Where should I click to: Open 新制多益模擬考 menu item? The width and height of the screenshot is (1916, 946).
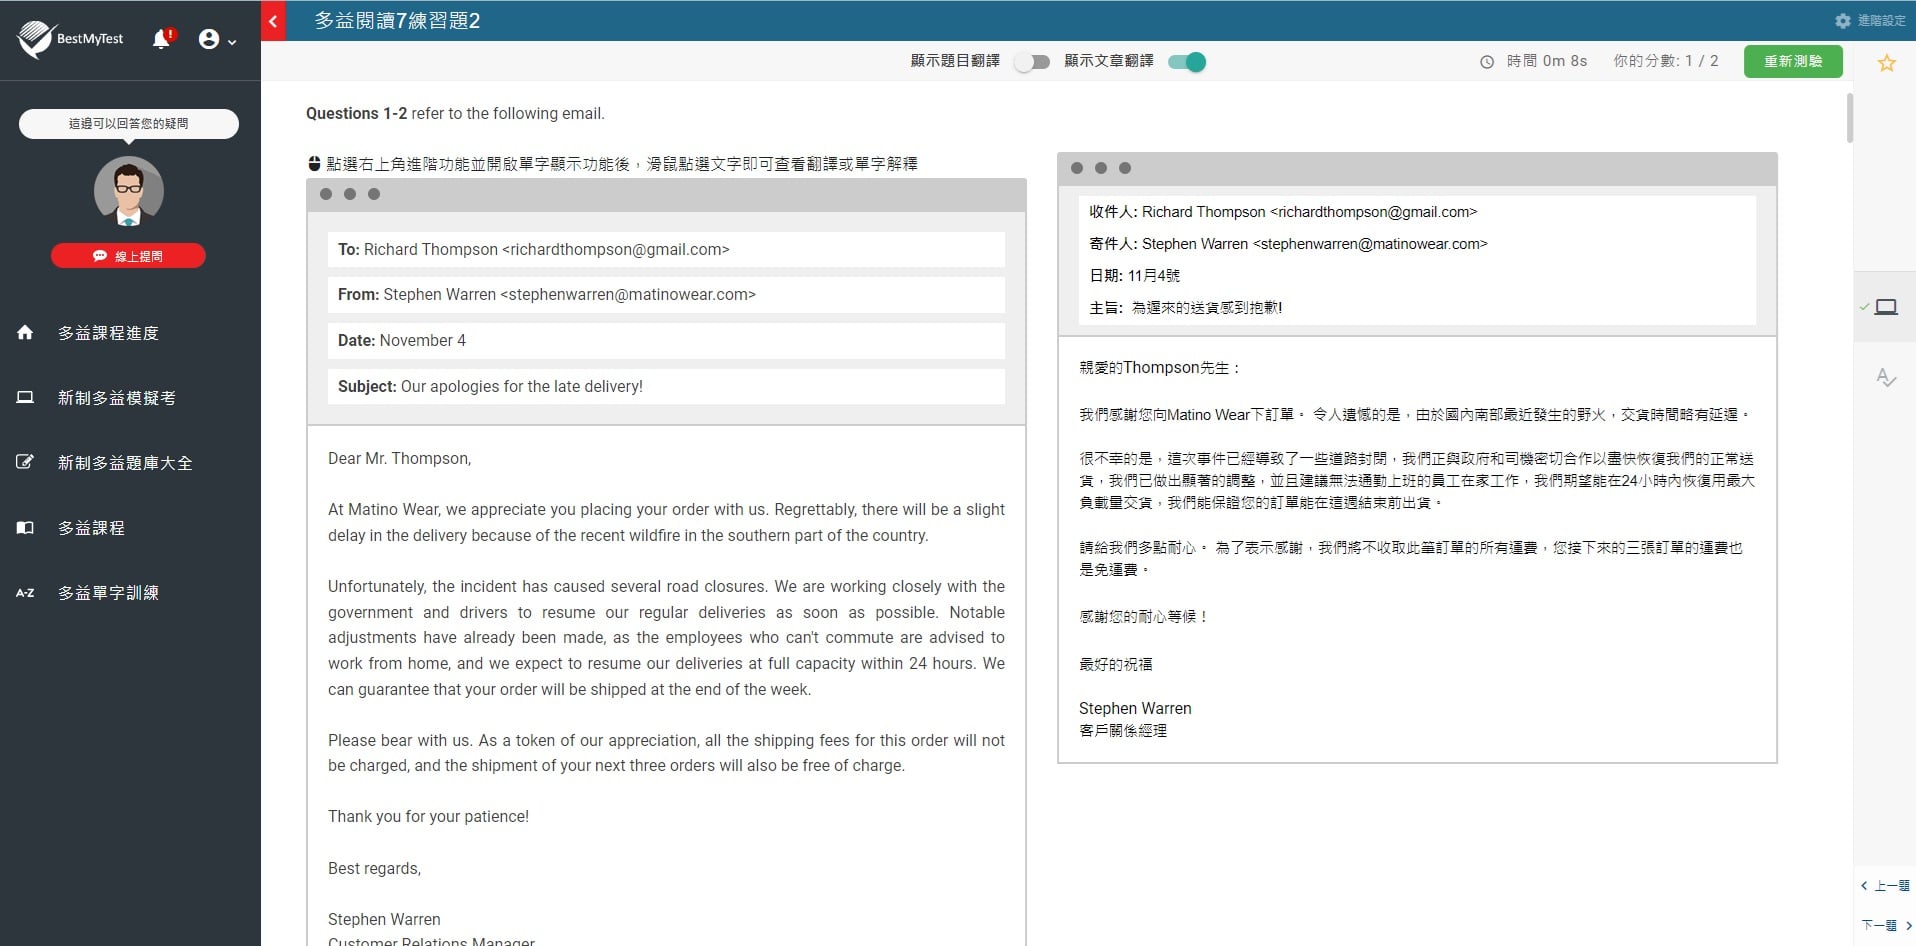click(x=116, y=398)
